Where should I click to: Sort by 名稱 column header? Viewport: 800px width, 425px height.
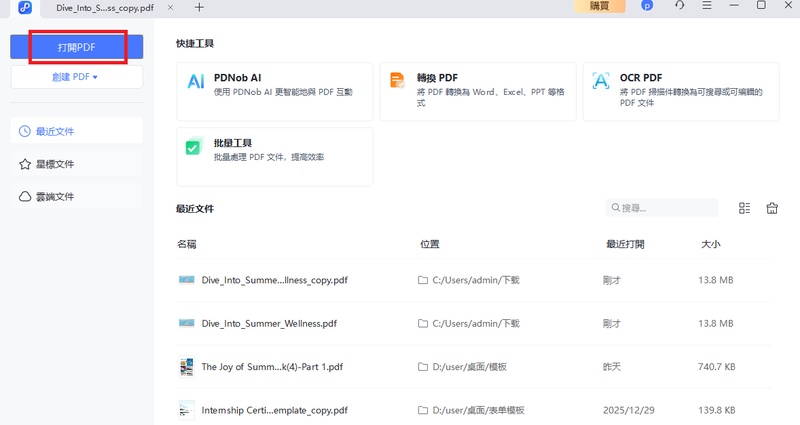[187, 244]
